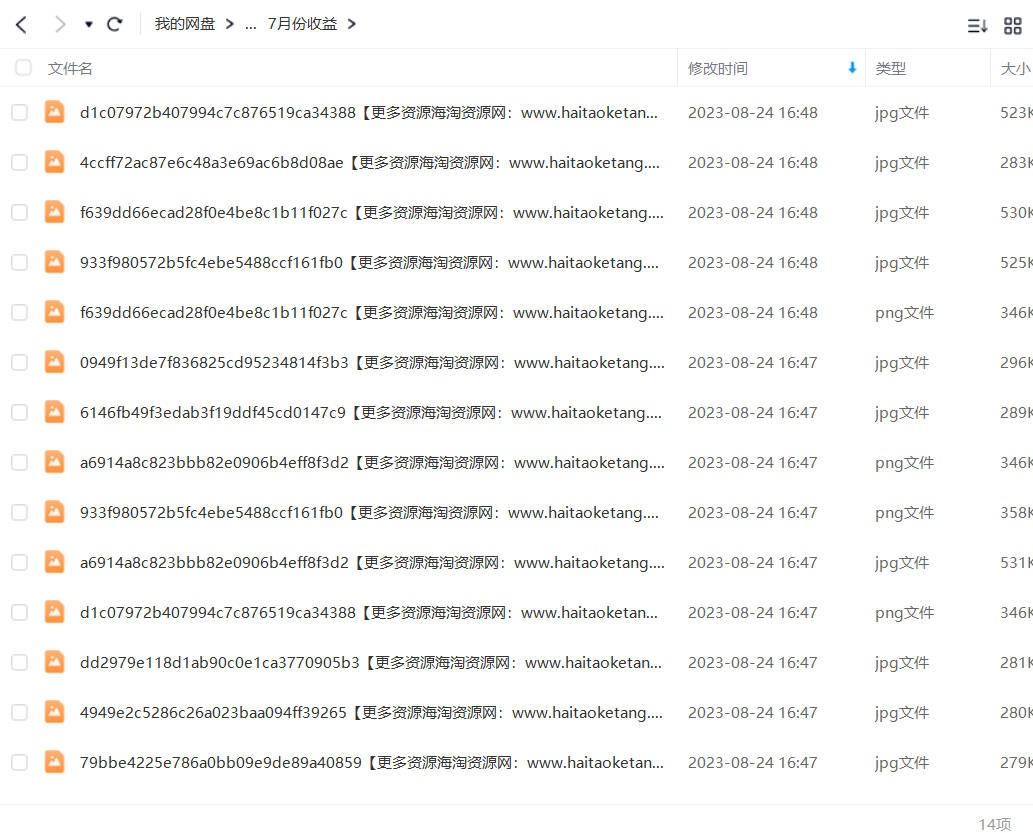Click image icon of 79bbe4225e786a0b file
This screenshot has width=1033, height=833.
[55, 762]
